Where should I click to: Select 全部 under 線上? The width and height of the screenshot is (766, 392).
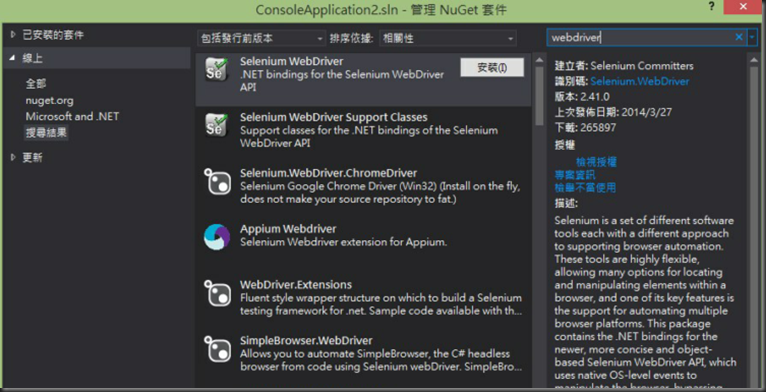point(36,84)
